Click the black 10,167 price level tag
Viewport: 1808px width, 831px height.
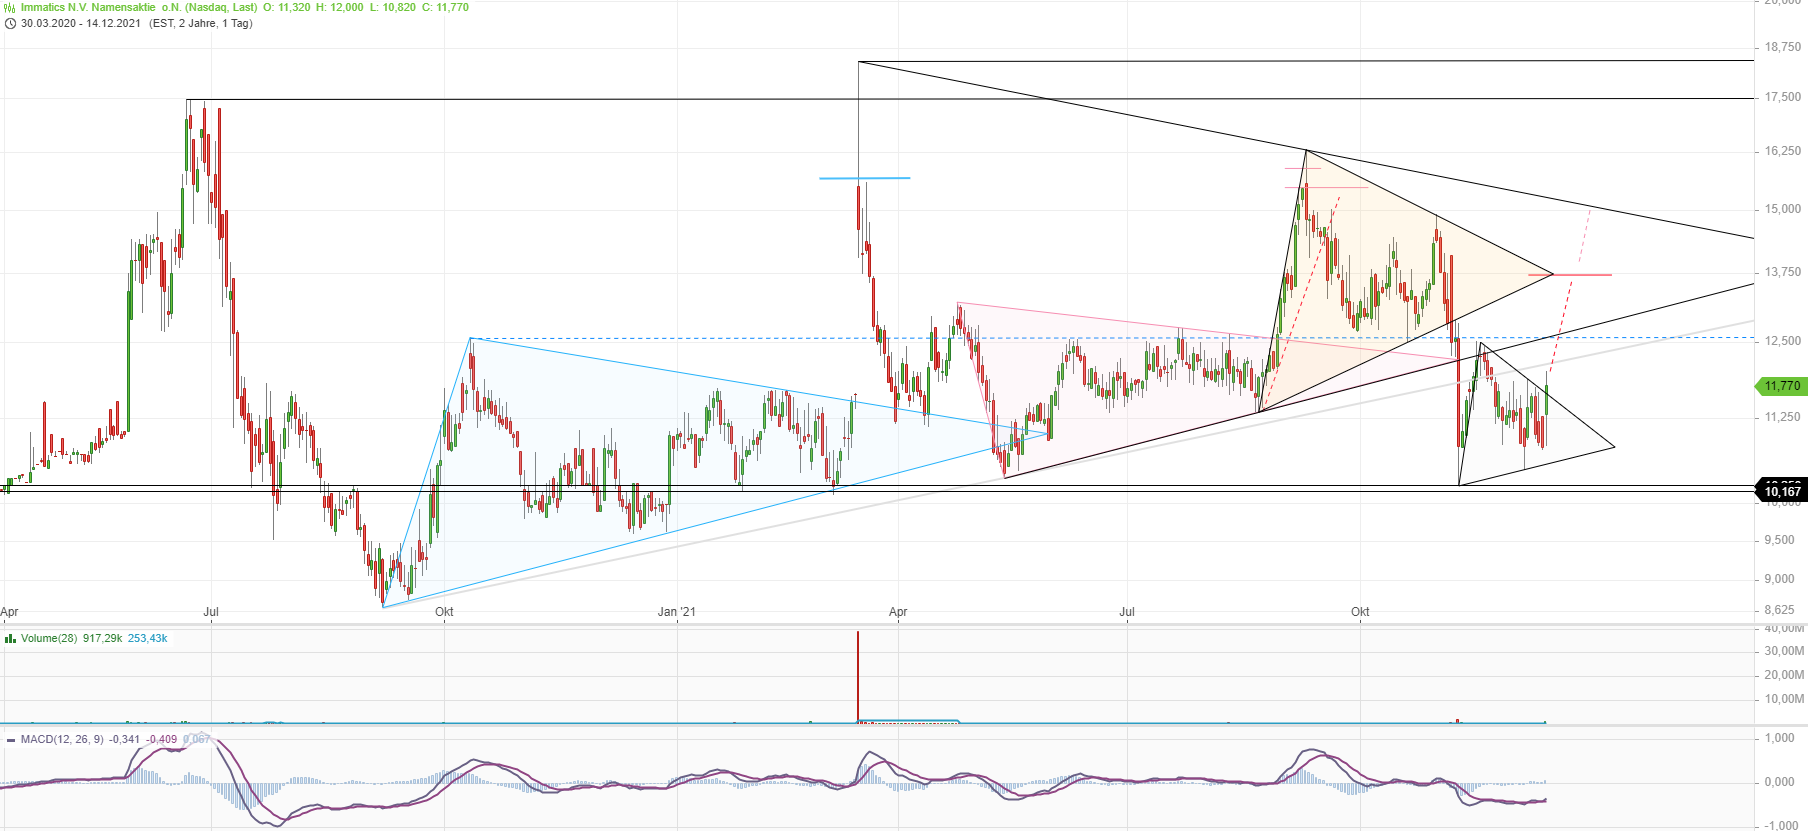1781,491
